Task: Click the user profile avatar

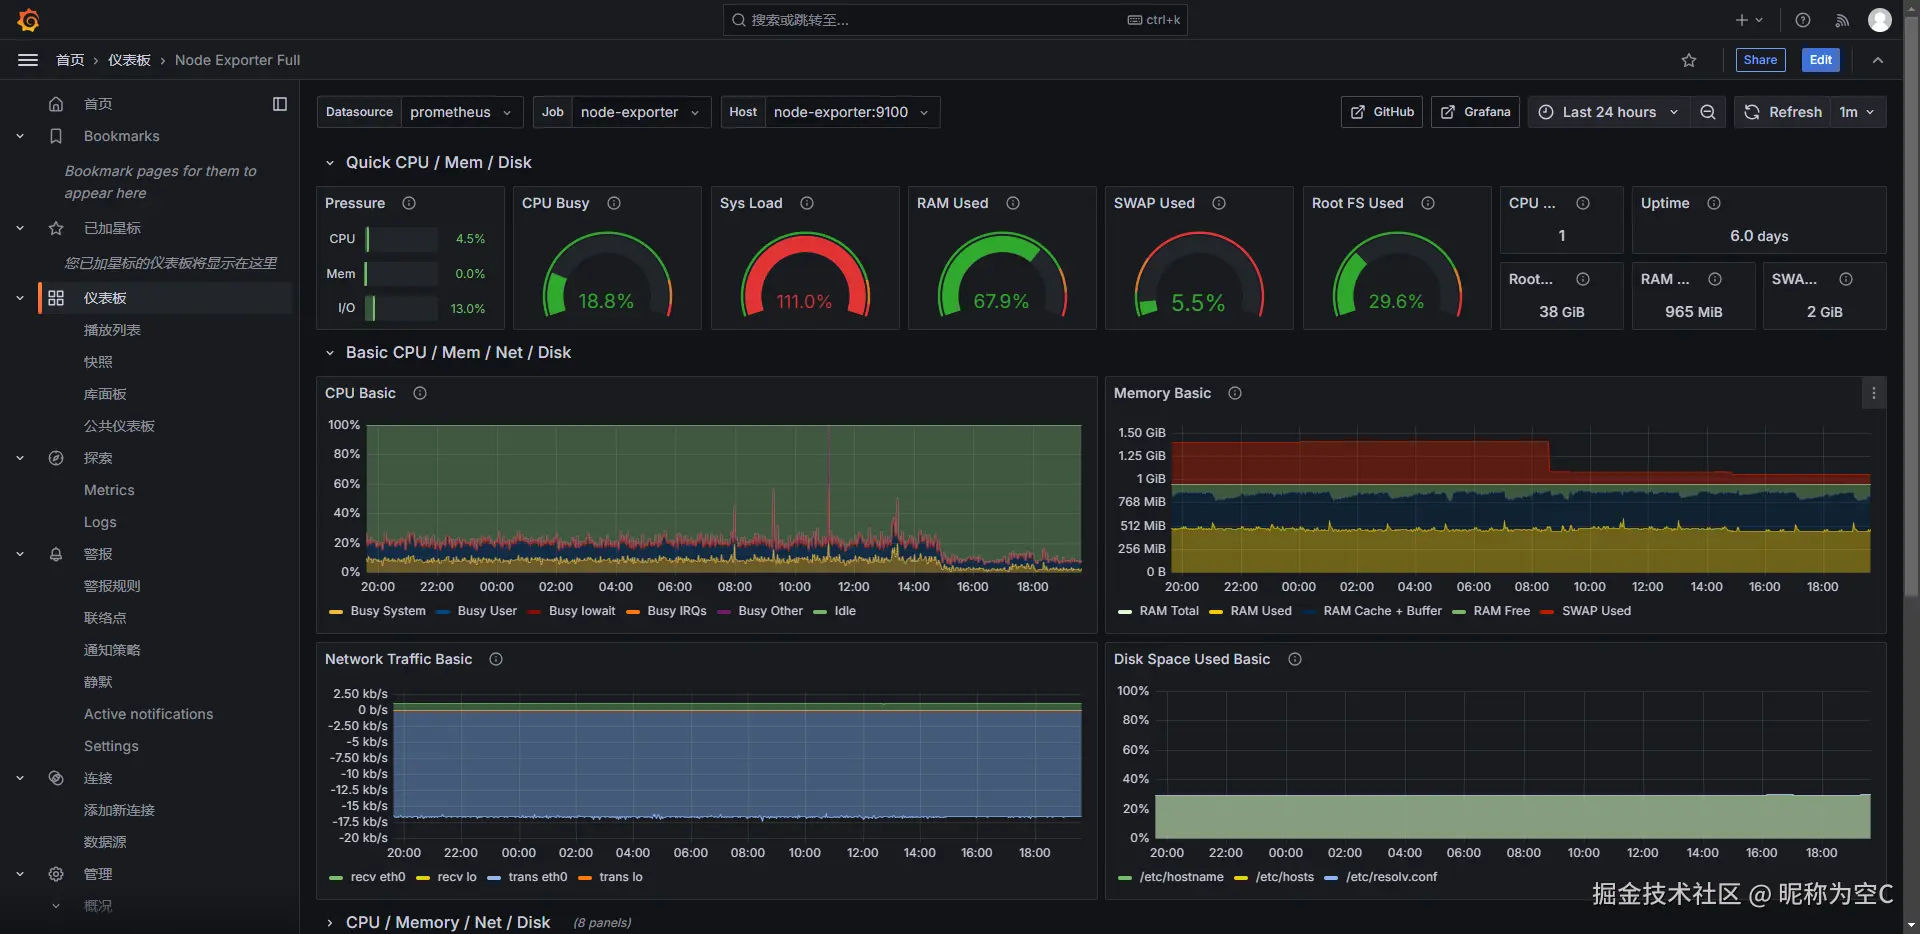Action: tap(1880, 20)
